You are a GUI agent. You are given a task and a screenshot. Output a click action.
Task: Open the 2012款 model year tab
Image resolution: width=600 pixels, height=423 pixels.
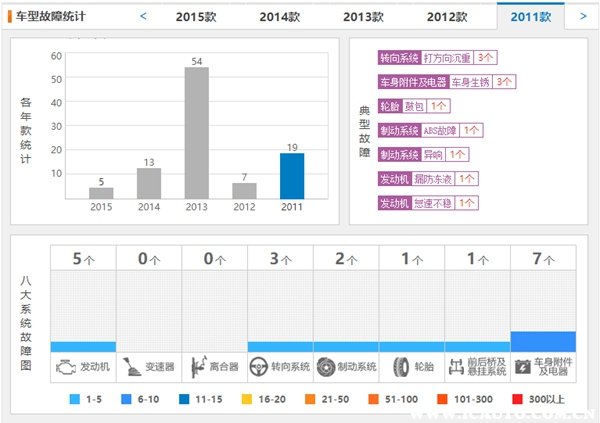point(447,16)
